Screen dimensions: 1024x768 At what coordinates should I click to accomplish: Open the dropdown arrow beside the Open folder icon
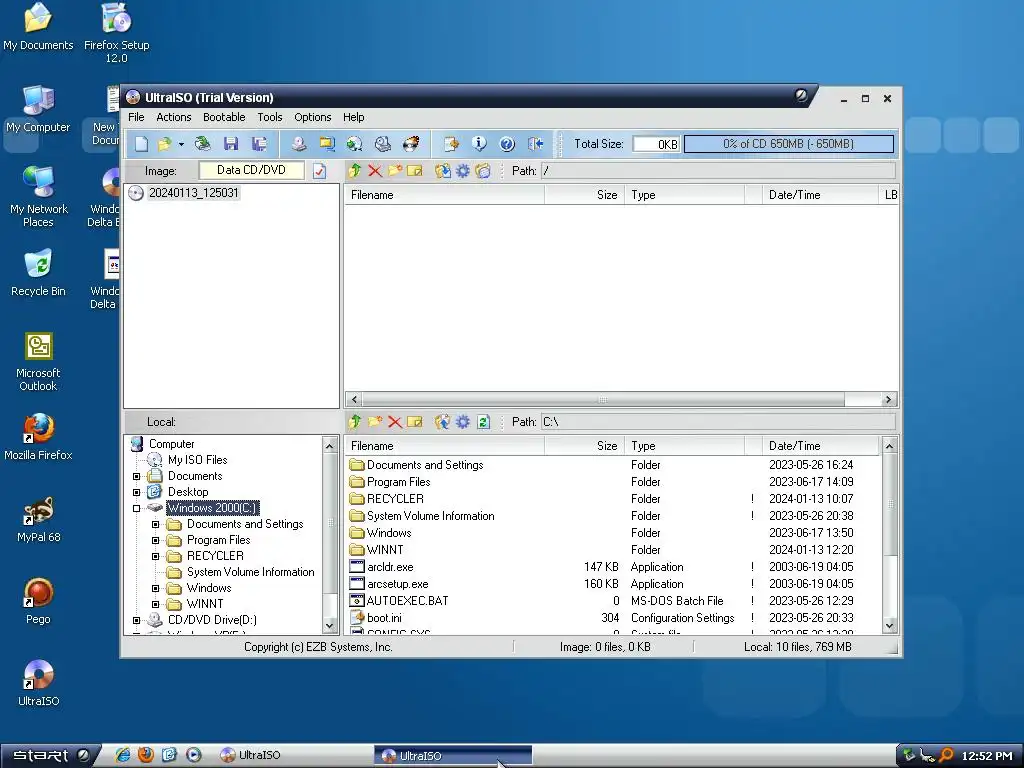click(x=181, y=144)
